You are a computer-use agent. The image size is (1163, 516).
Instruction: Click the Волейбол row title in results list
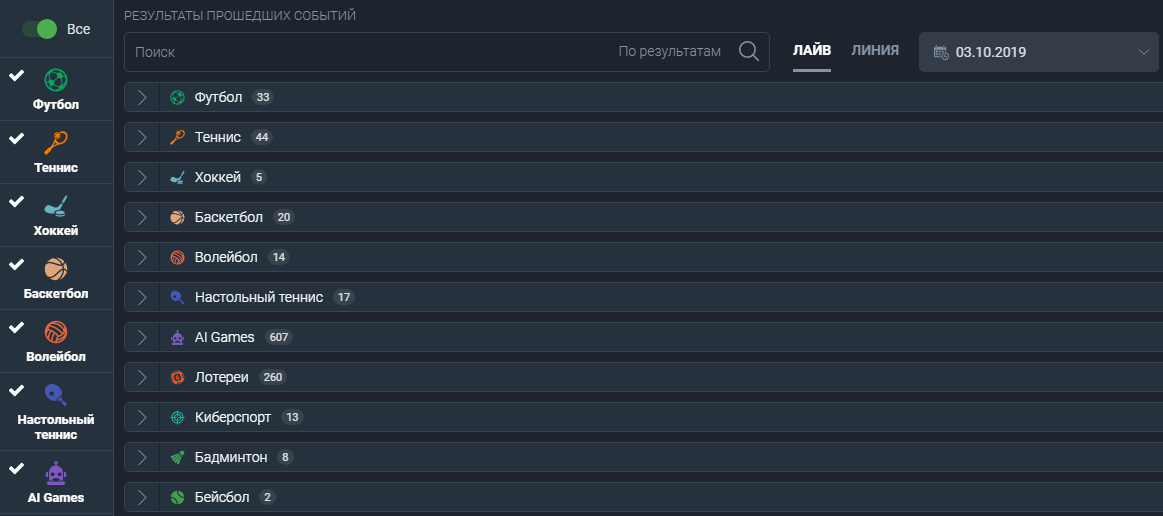click(226, 257)
